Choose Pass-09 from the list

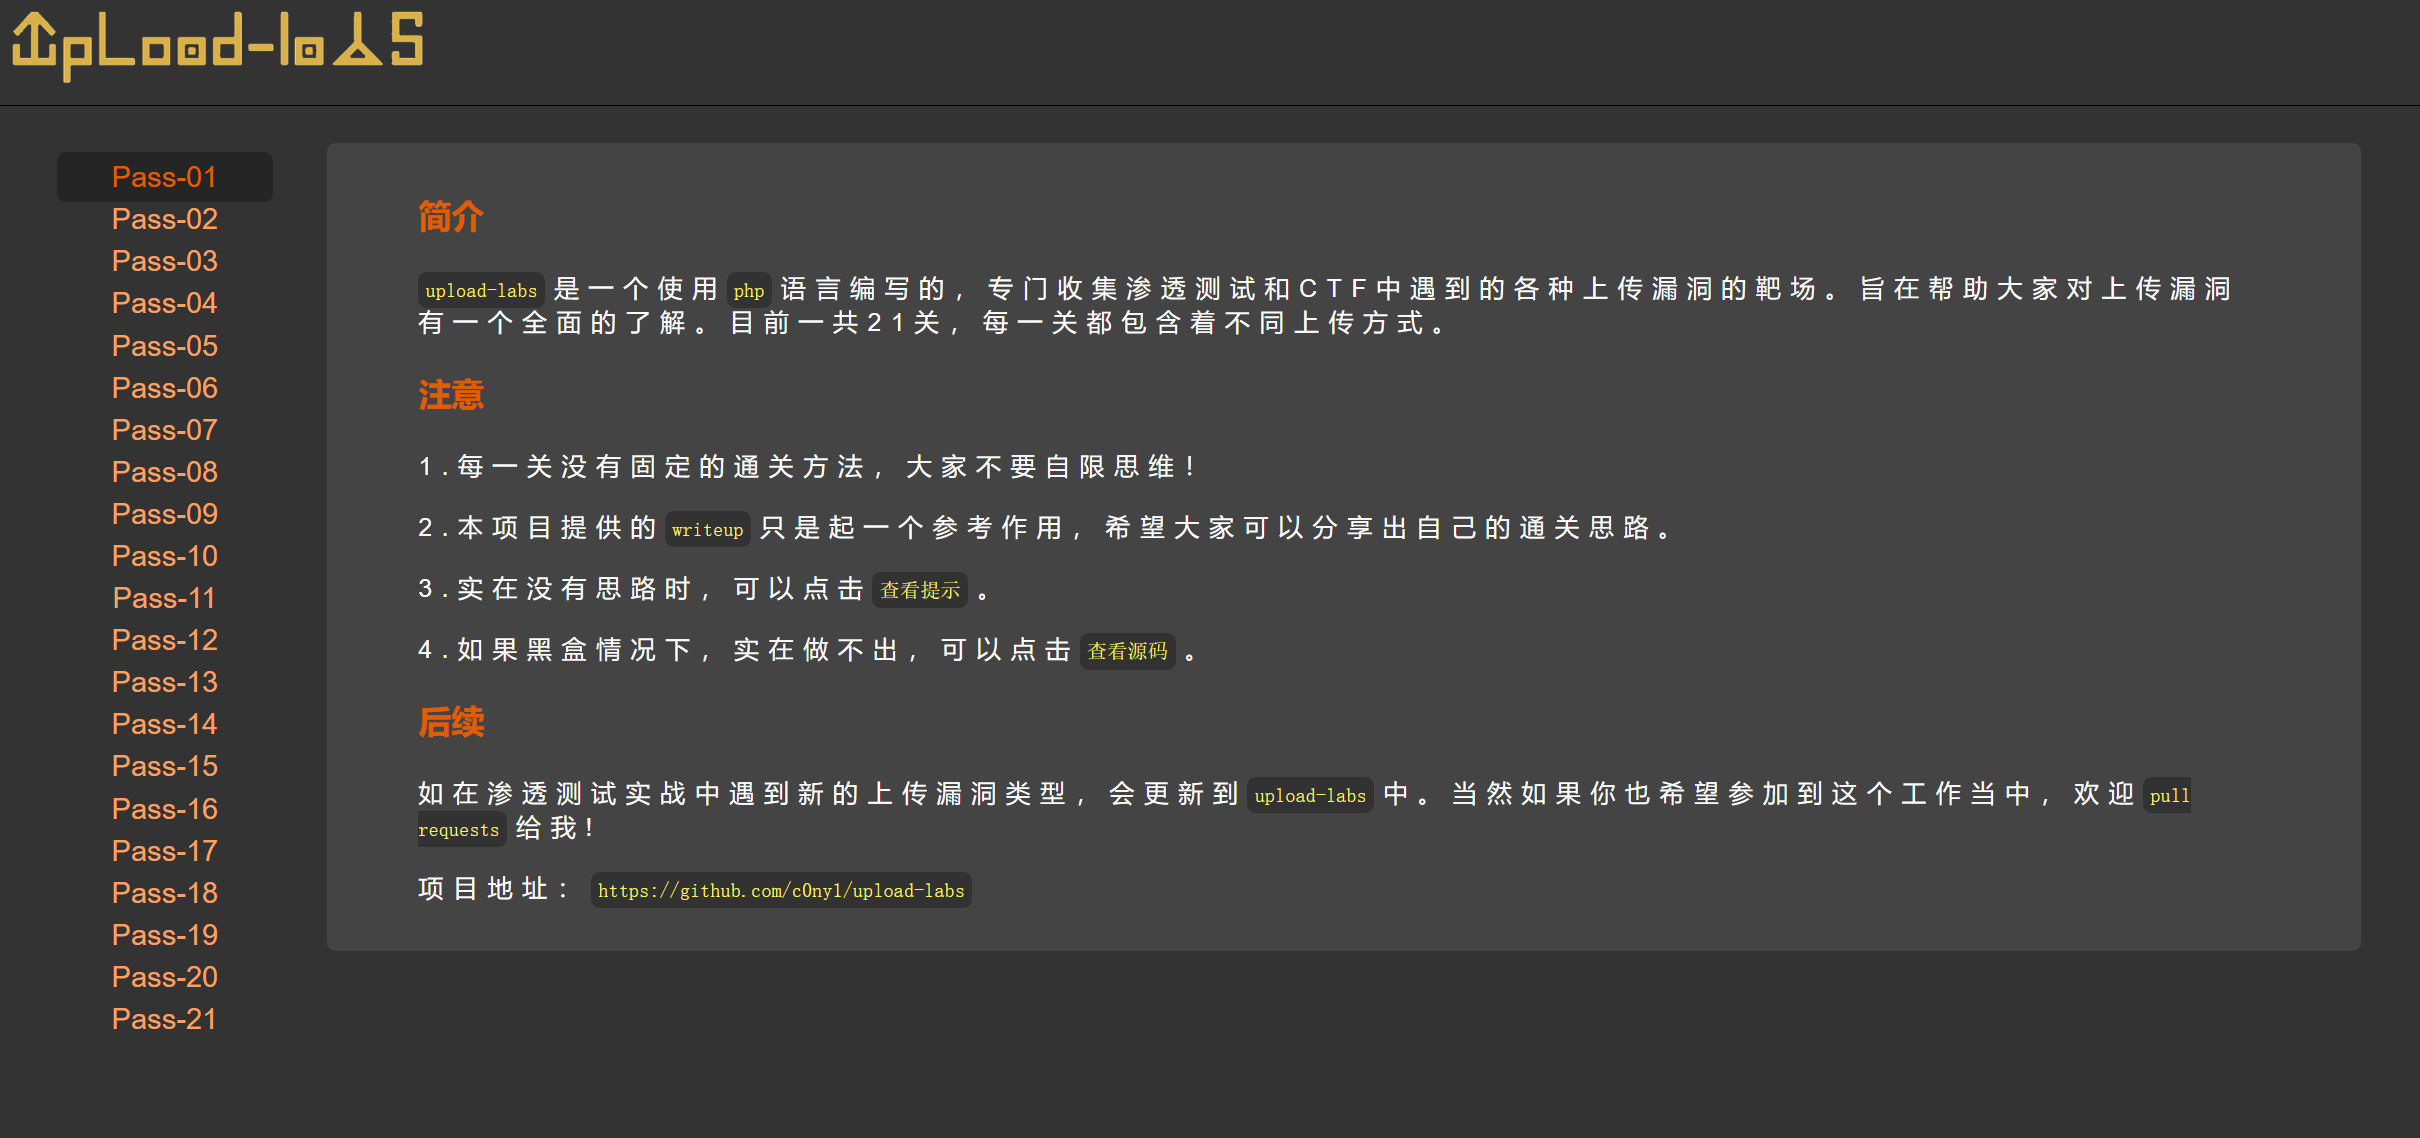tap(164, 514)
